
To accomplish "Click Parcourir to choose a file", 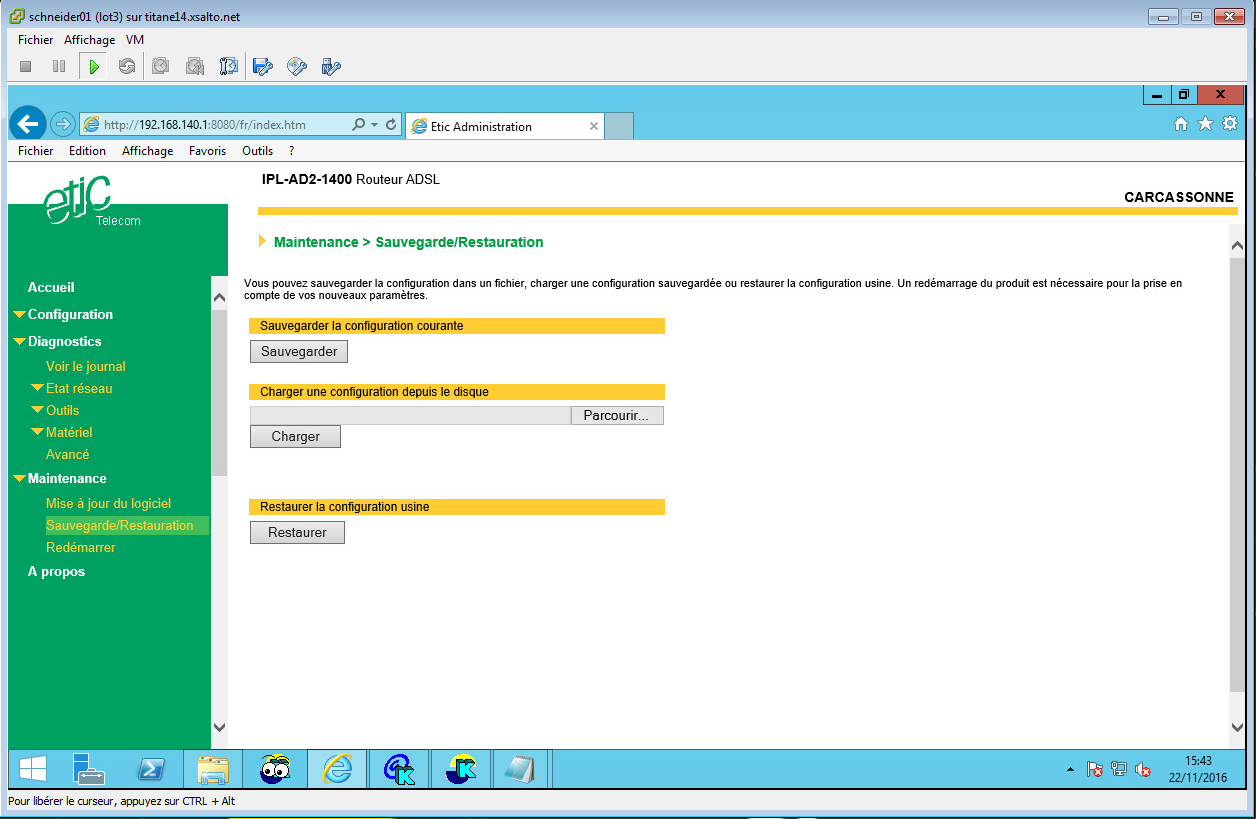I will pyautogui.click(x=616, y=415).
